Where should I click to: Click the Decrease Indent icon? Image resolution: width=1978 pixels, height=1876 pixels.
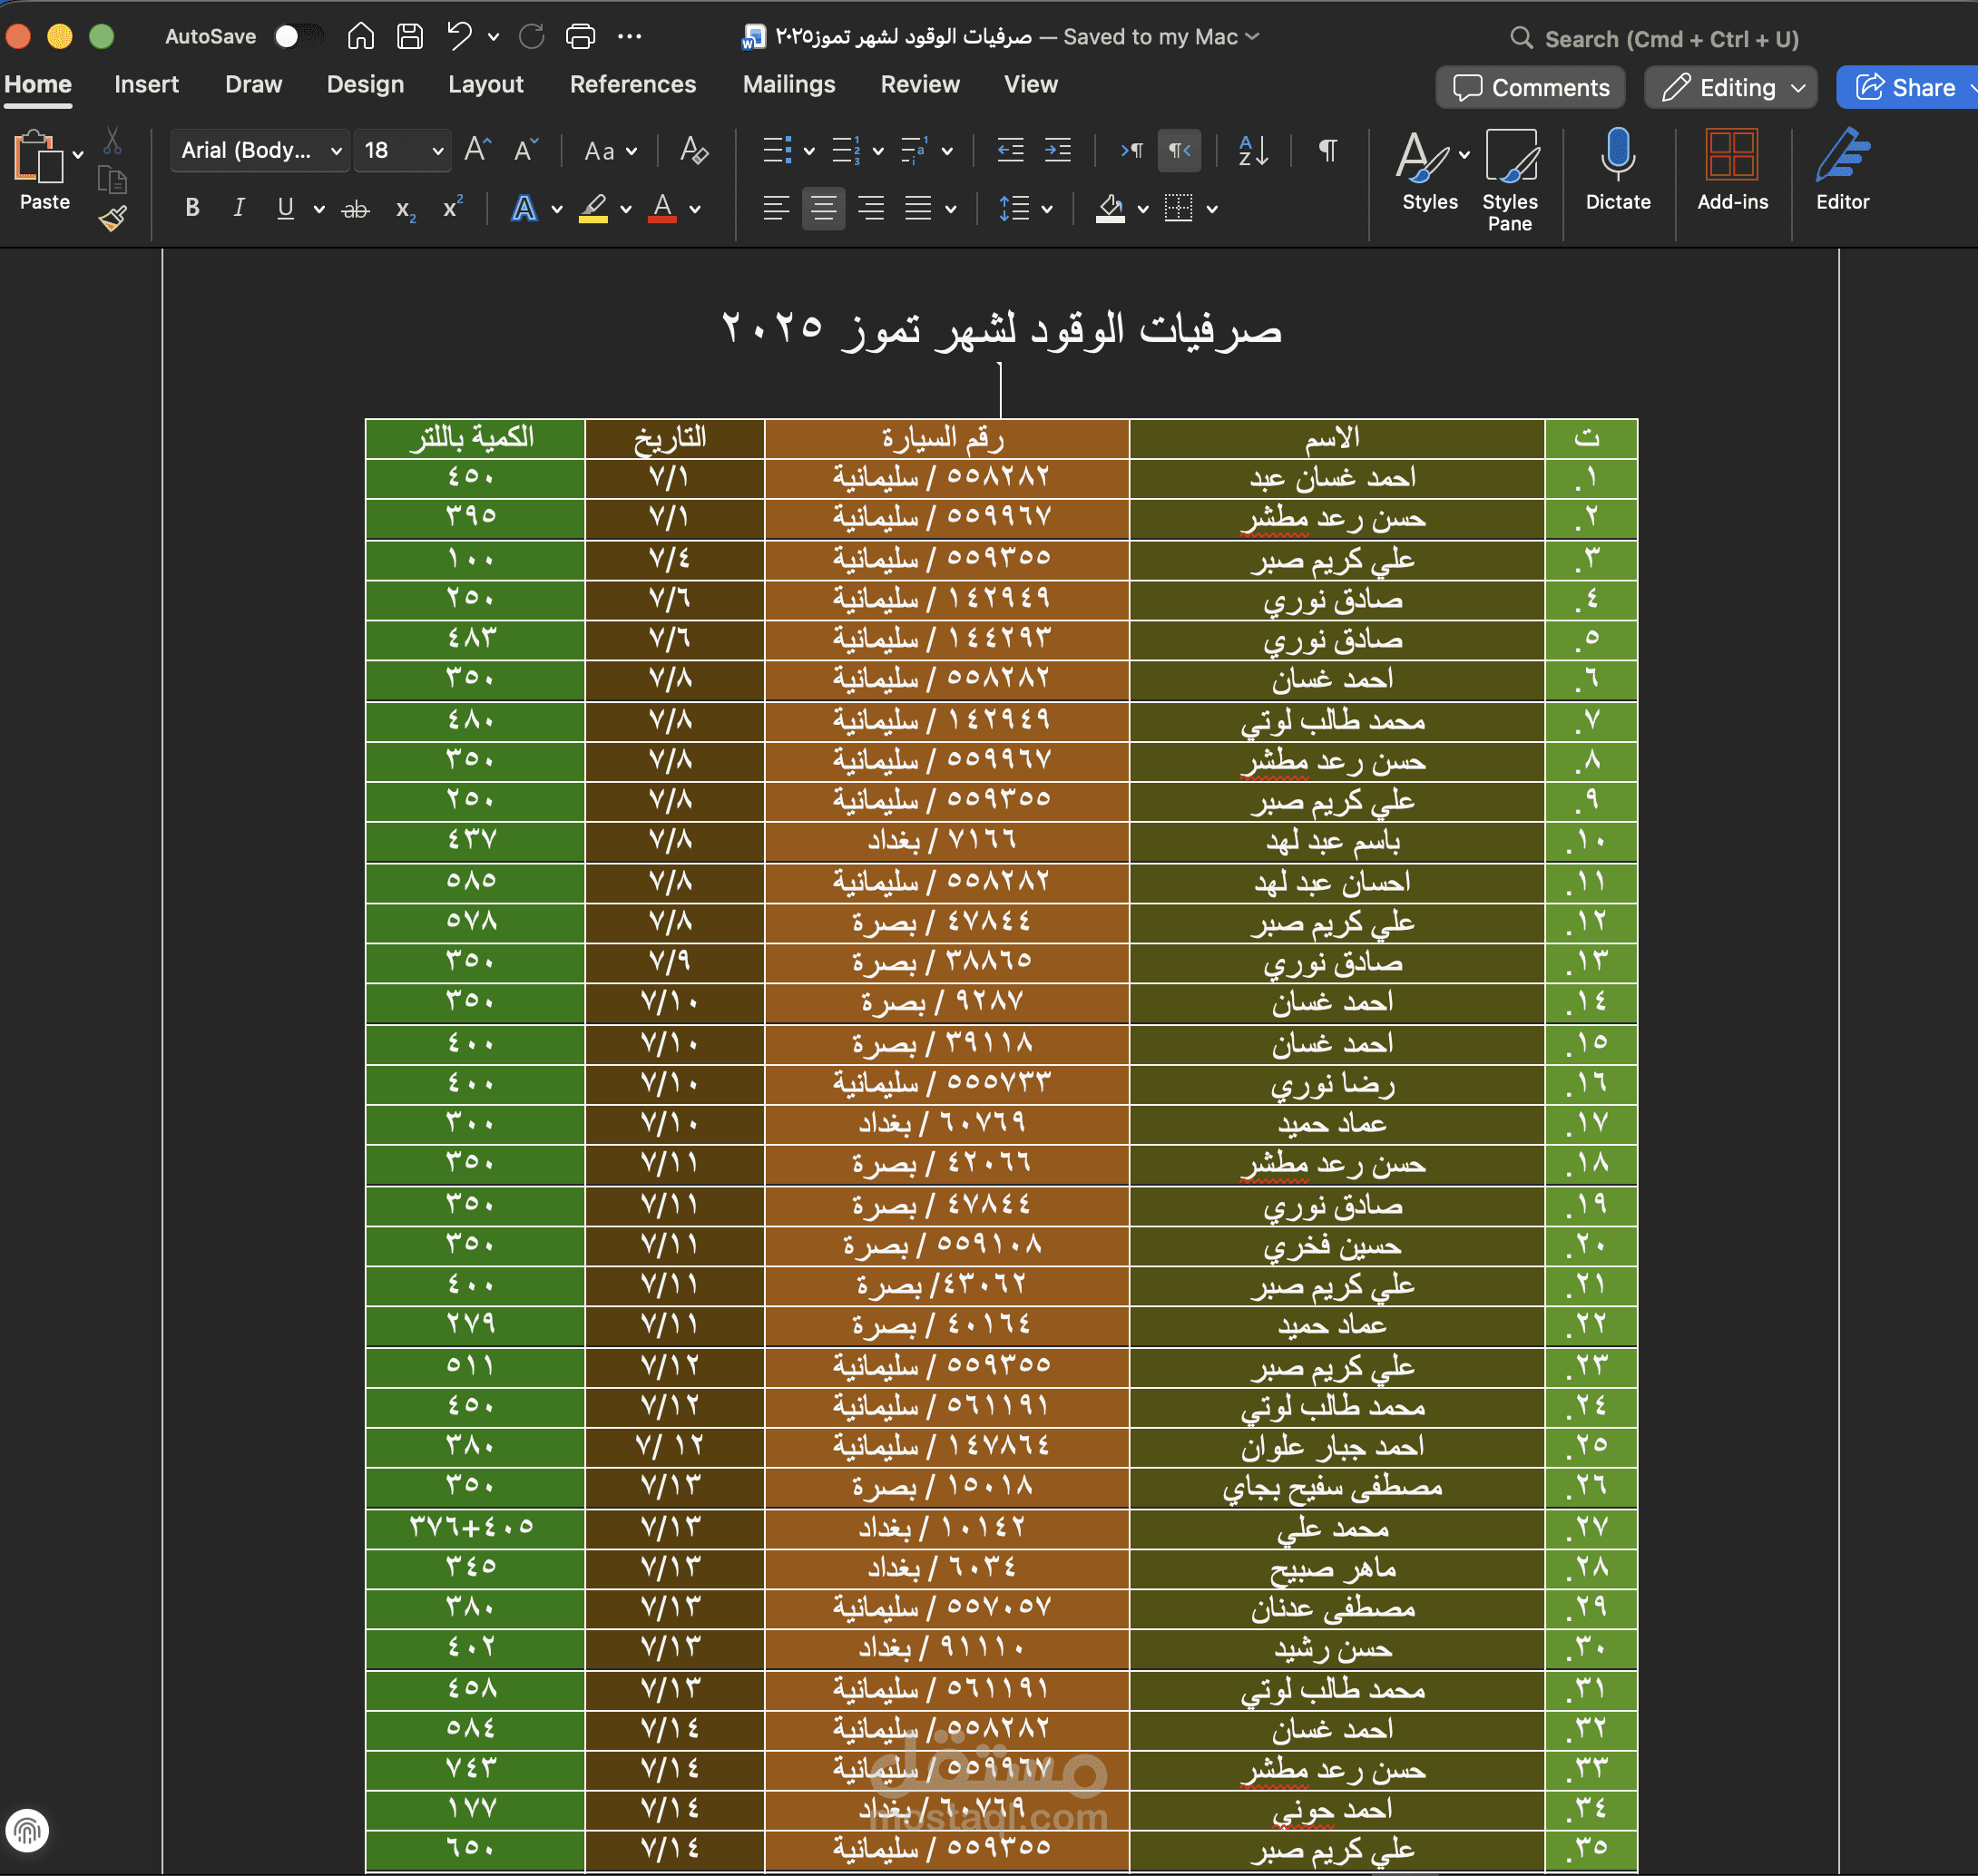click(1011, 150)
